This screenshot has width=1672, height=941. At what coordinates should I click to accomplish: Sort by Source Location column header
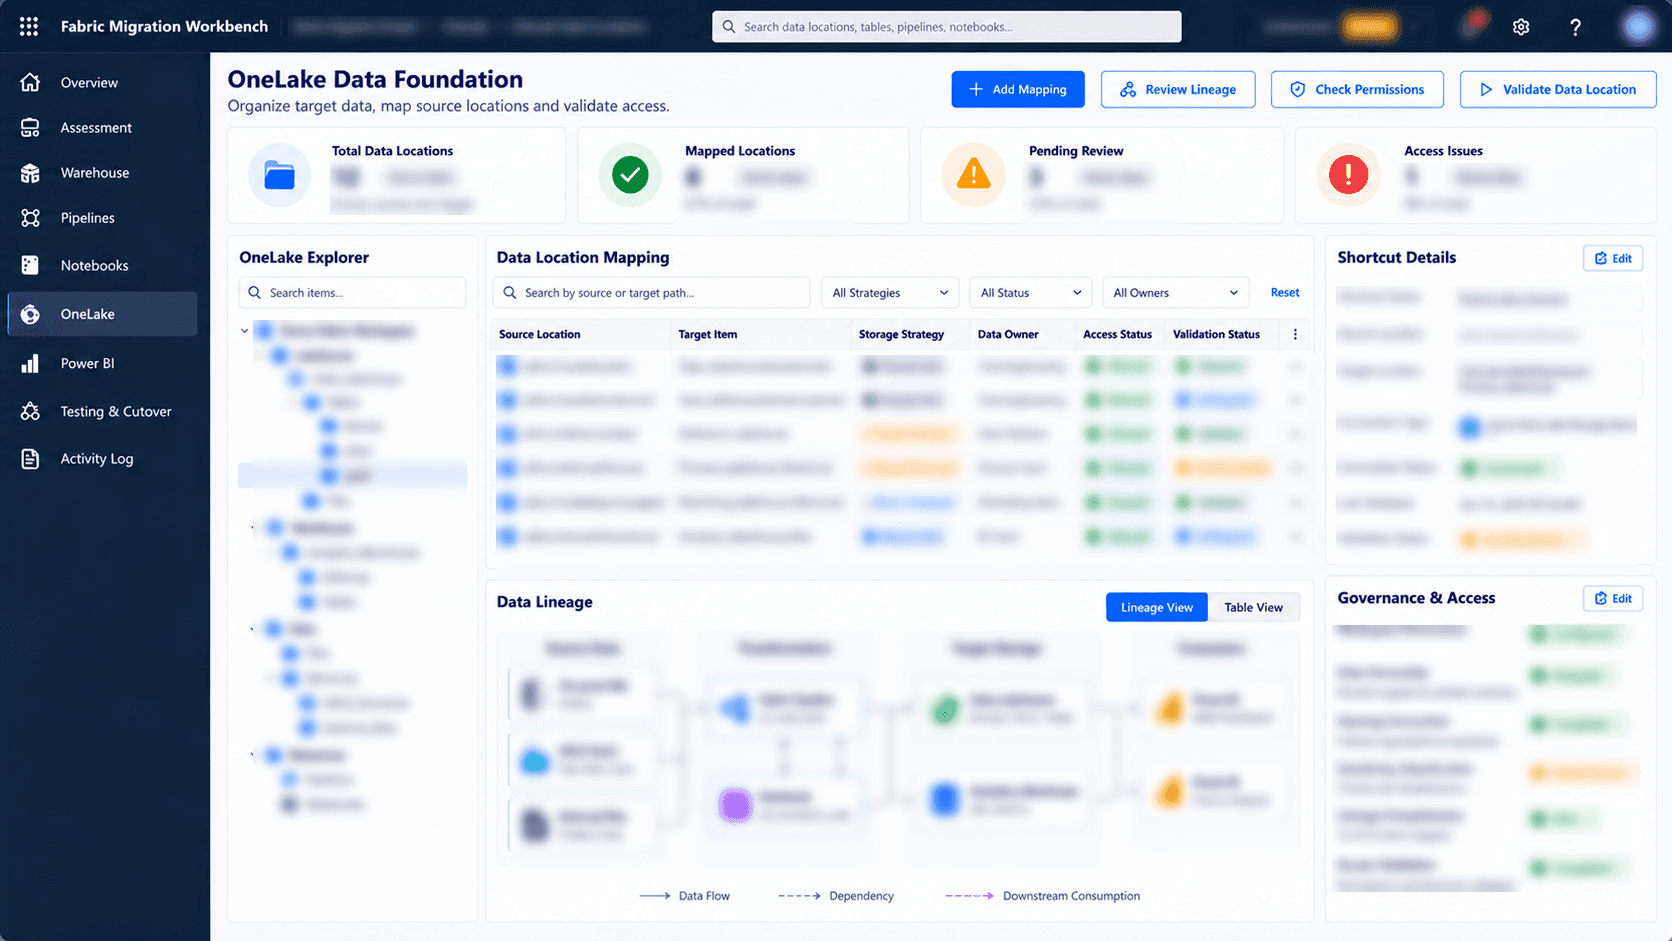pos(540,334)
